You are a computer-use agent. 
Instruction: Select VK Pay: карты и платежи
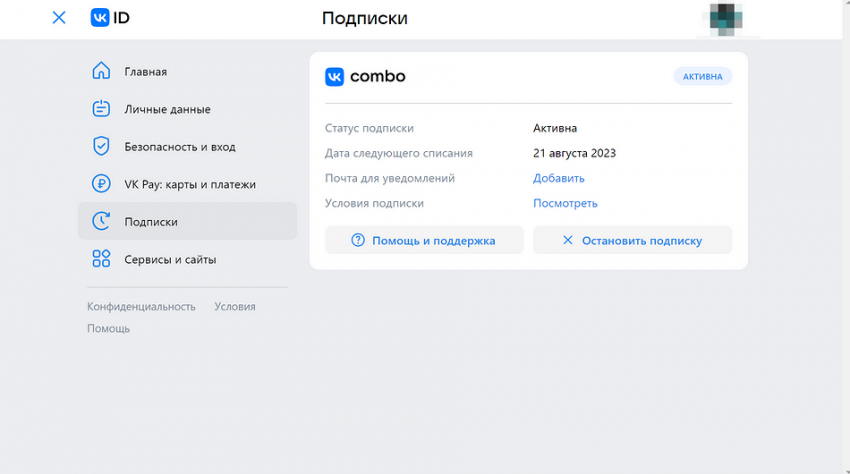click(190, 184)
